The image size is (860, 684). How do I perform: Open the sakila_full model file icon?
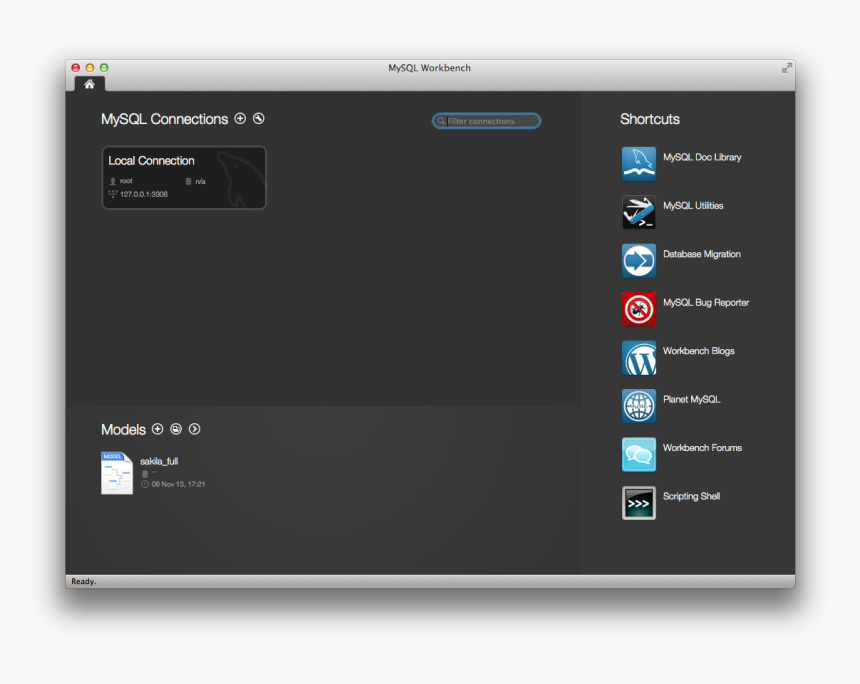click(117, 473)
